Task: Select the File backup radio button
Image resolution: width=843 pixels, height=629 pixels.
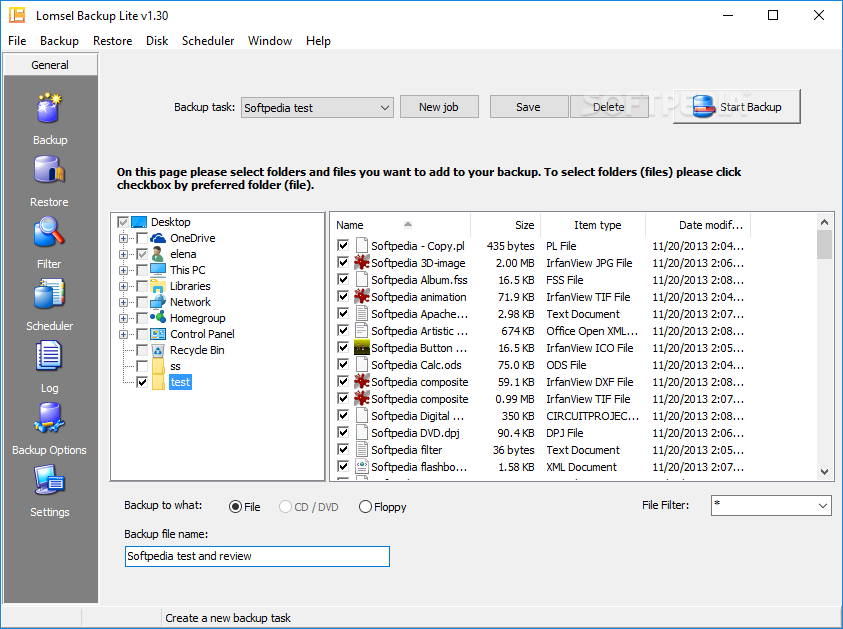Action: [235, 506]
